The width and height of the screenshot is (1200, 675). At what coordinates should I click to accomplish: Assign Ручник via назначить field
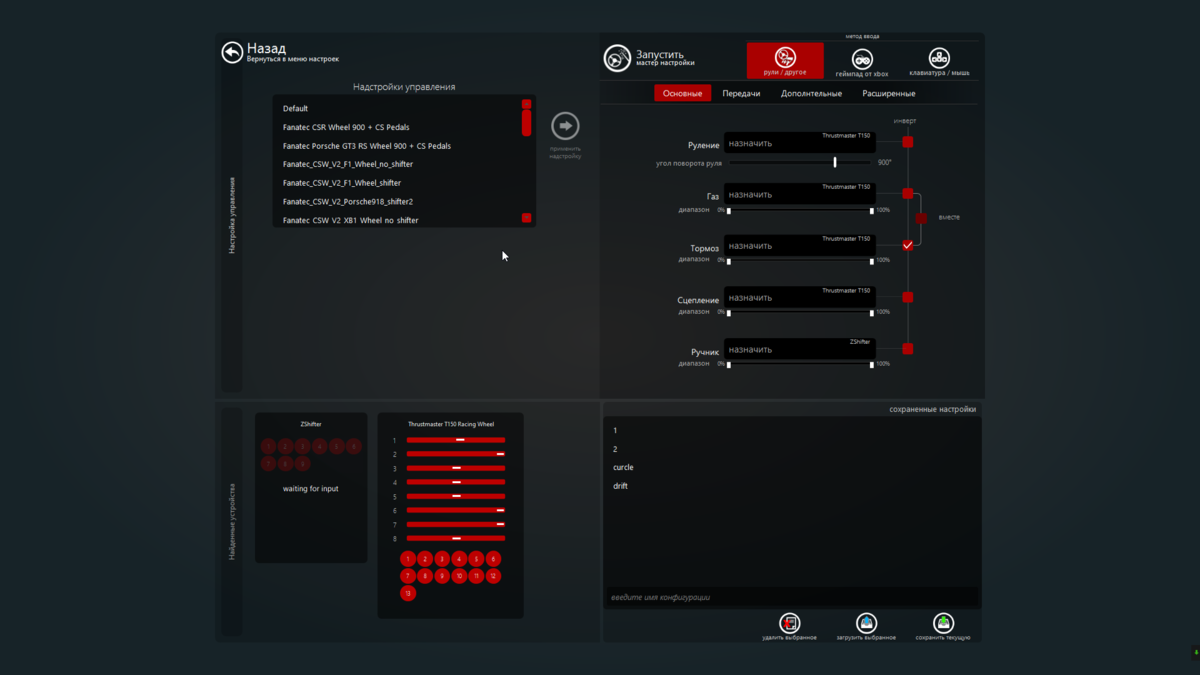(800, 350)
